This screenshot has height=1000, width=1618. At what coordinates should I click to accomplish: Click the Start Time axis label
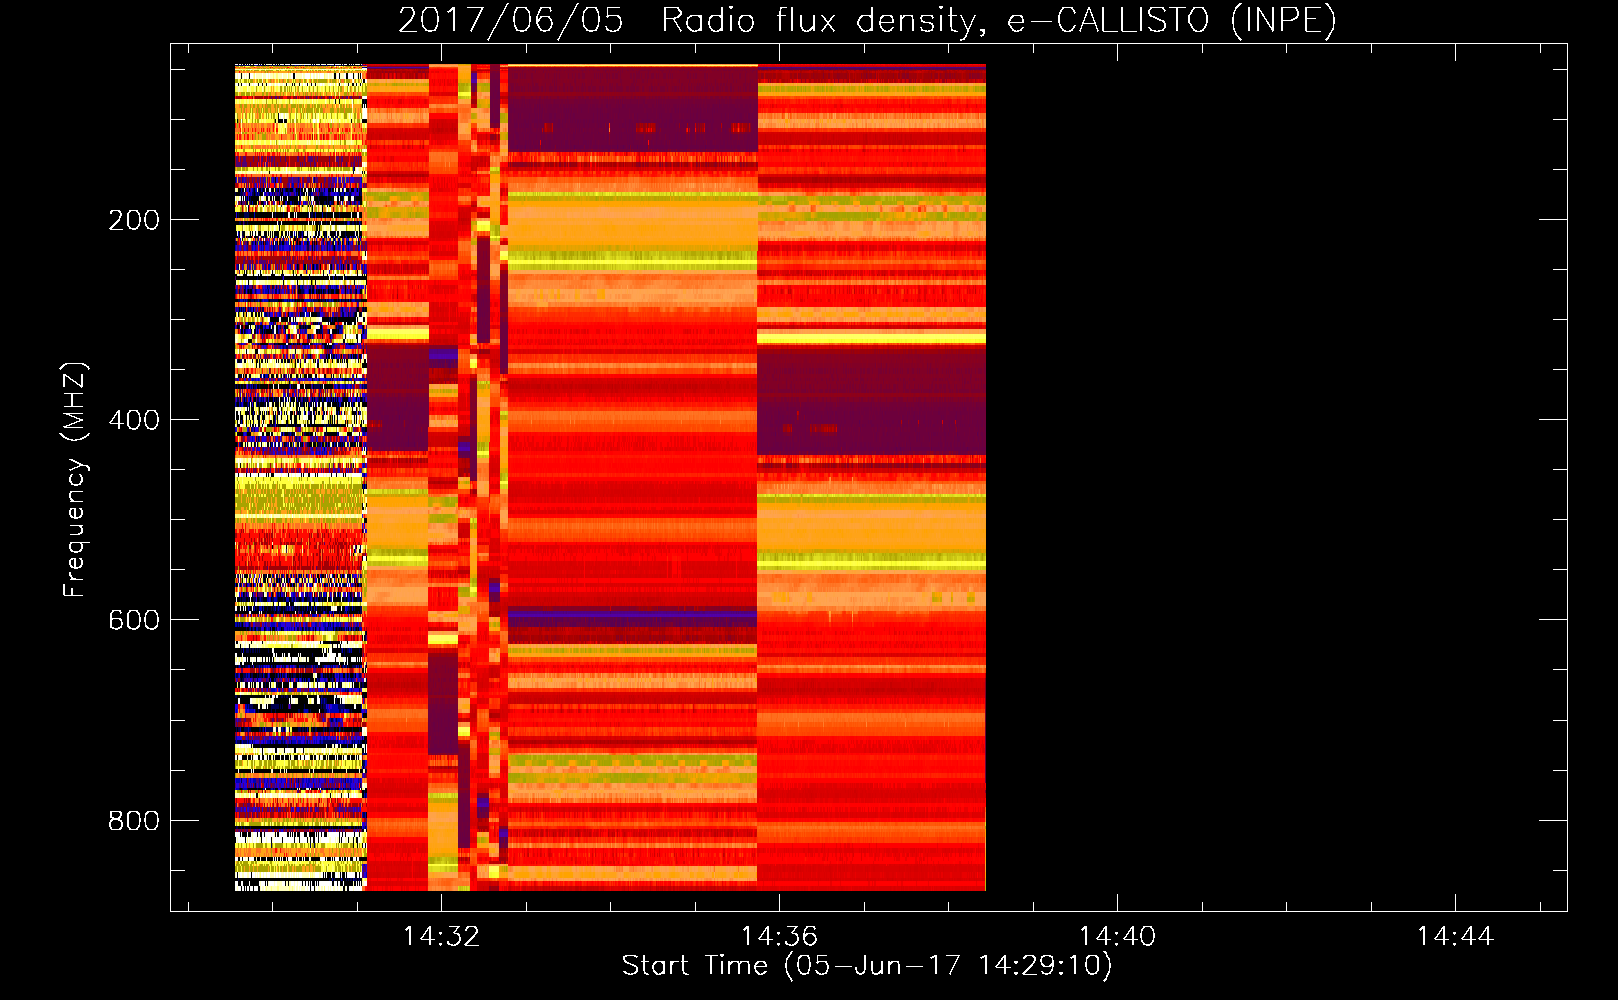[867, 966]
